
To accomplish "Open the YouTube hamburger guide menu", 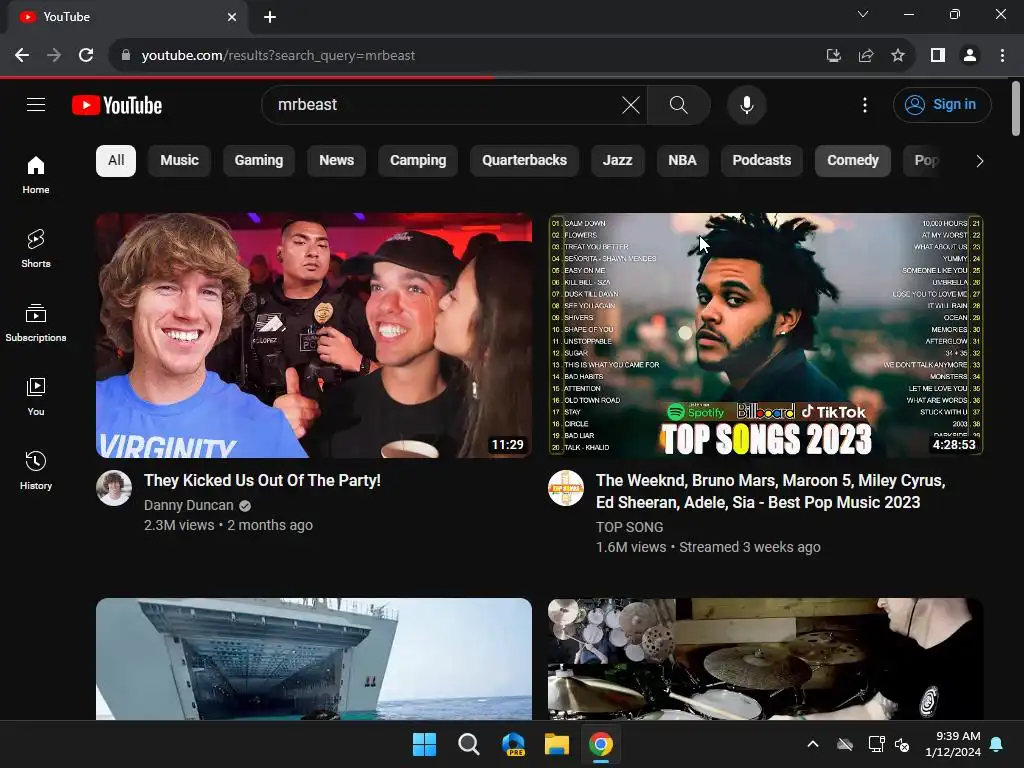I will click(x=36, y=104).
